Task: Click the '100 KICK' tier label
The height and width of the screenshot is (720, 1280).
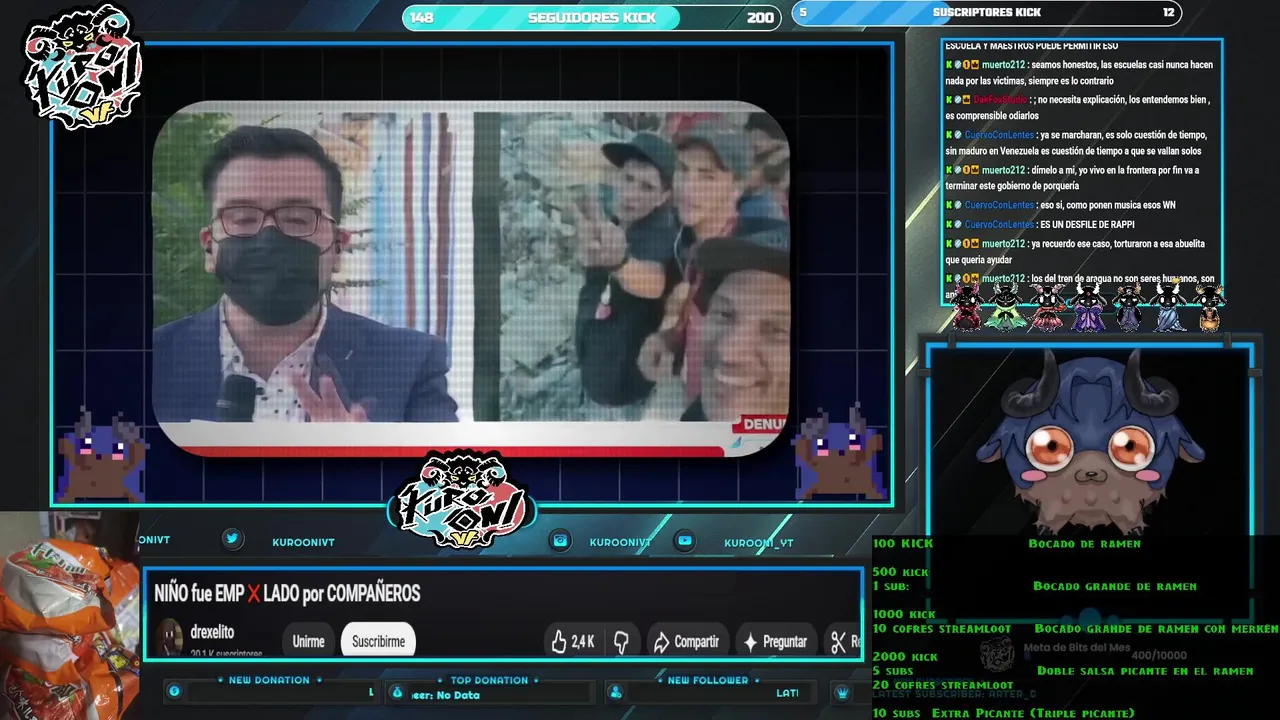Action: pyautogui.click(x=902, y=543)
